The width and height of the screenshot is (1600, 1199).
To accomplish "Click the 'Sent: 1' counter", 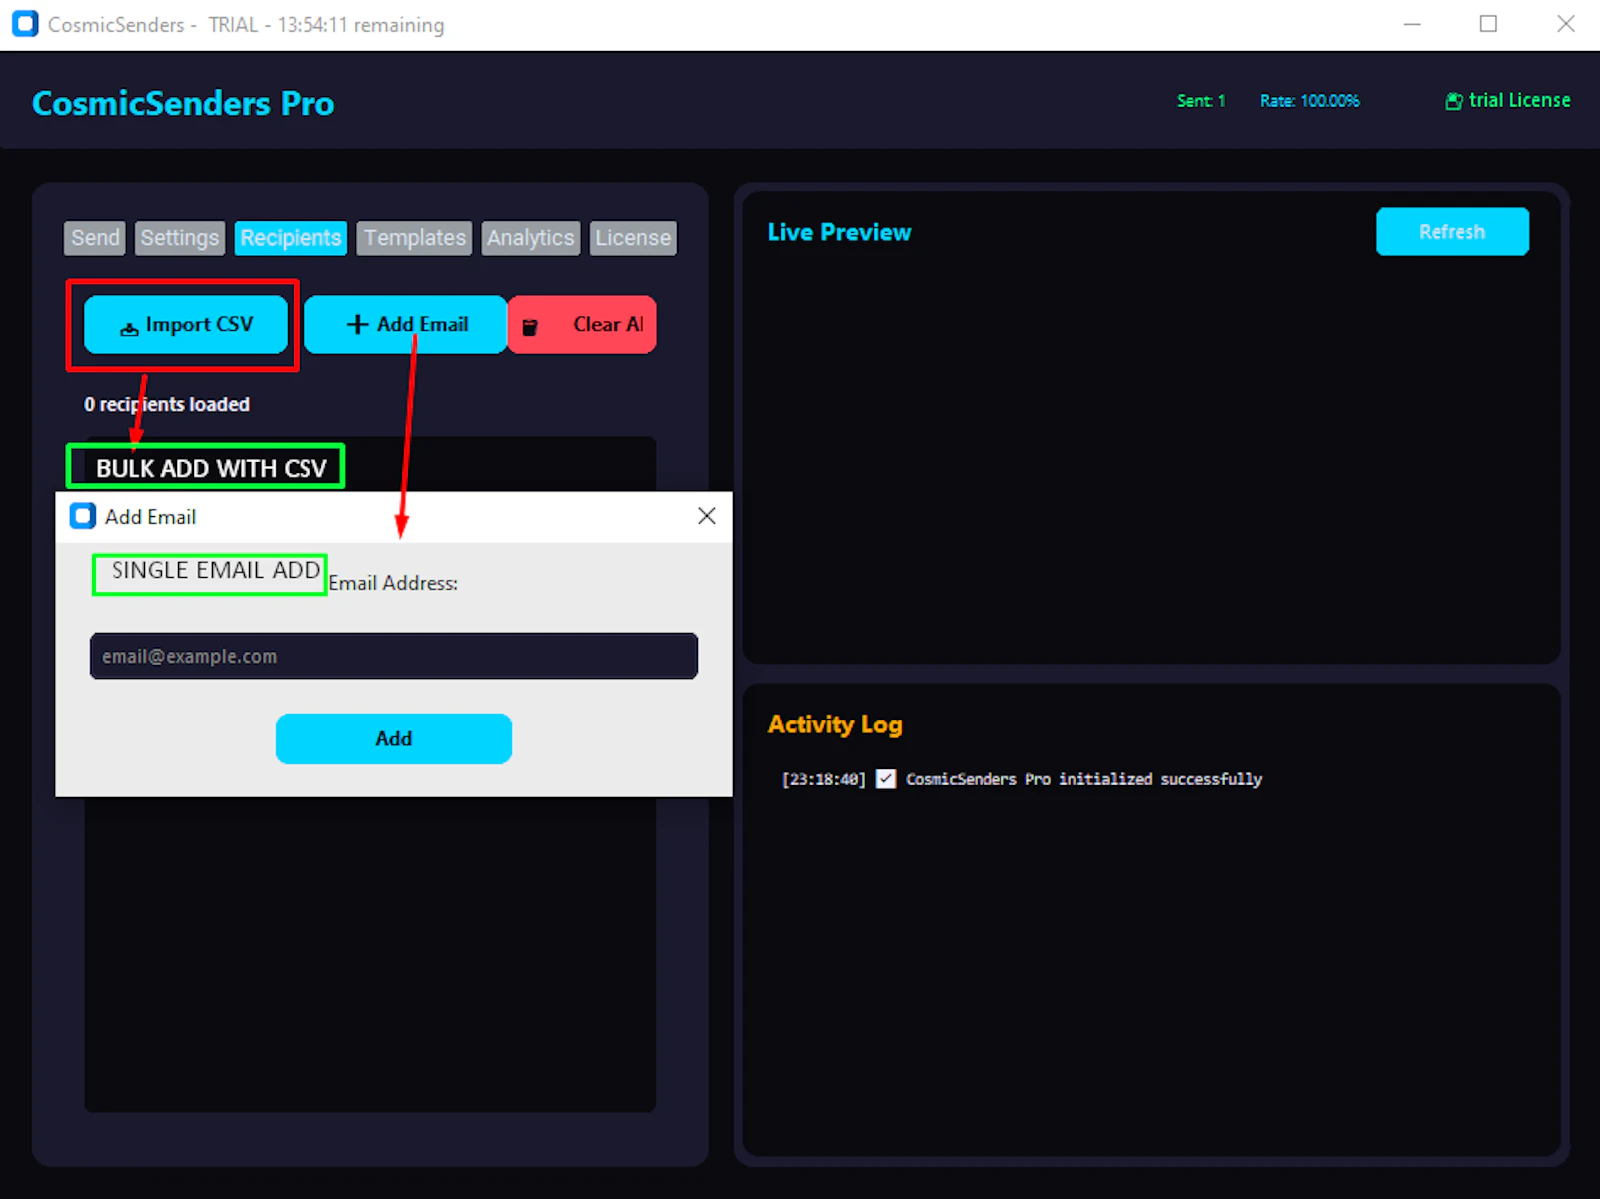I will pyautogui.click(x=1201, y=101).
